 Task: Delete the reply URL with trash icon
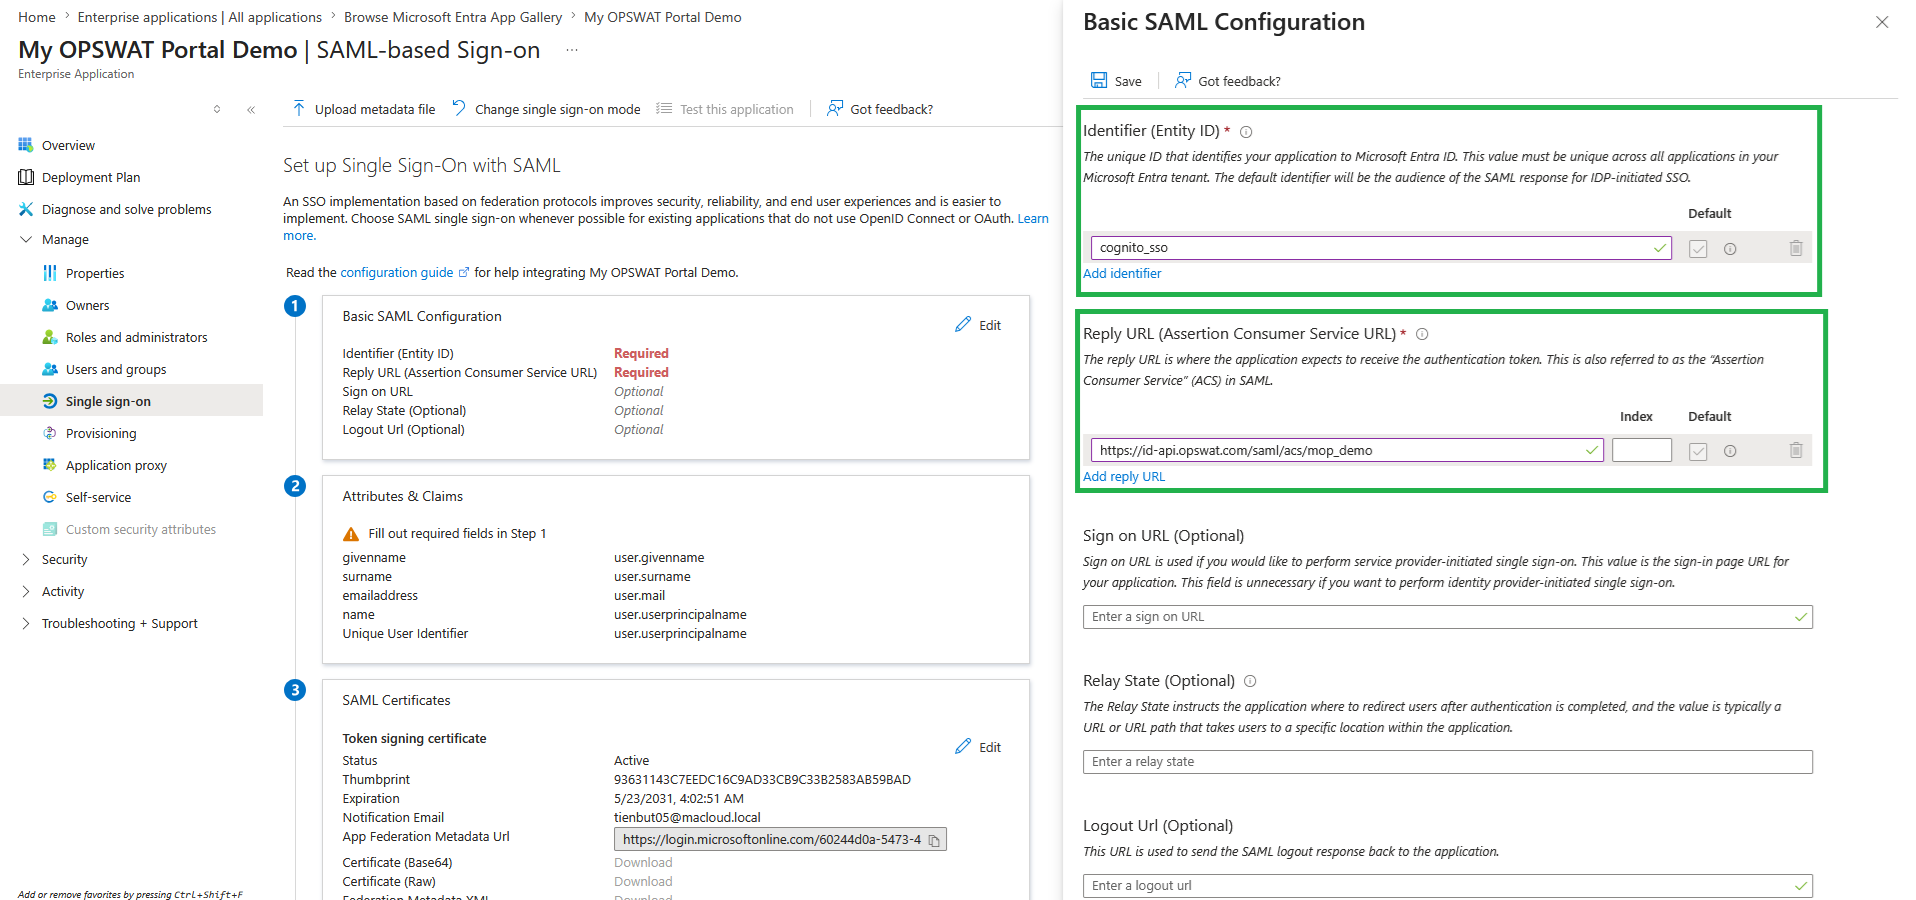(1796, 451)
